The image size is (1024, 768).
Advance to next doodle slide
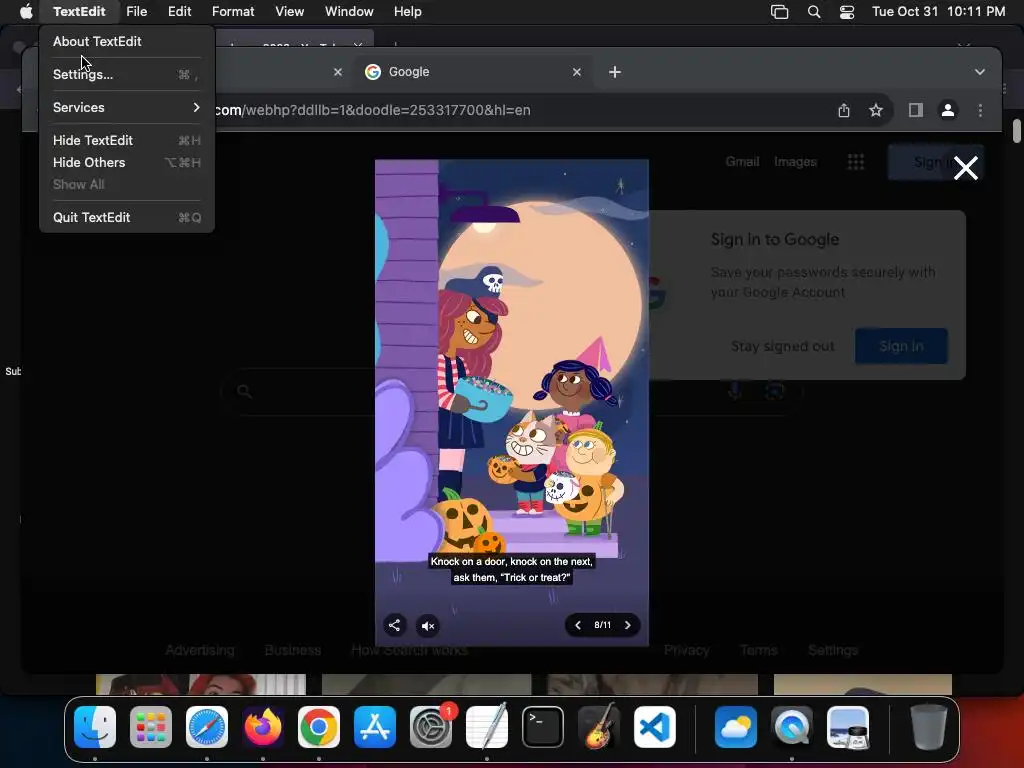click(628, 625)
